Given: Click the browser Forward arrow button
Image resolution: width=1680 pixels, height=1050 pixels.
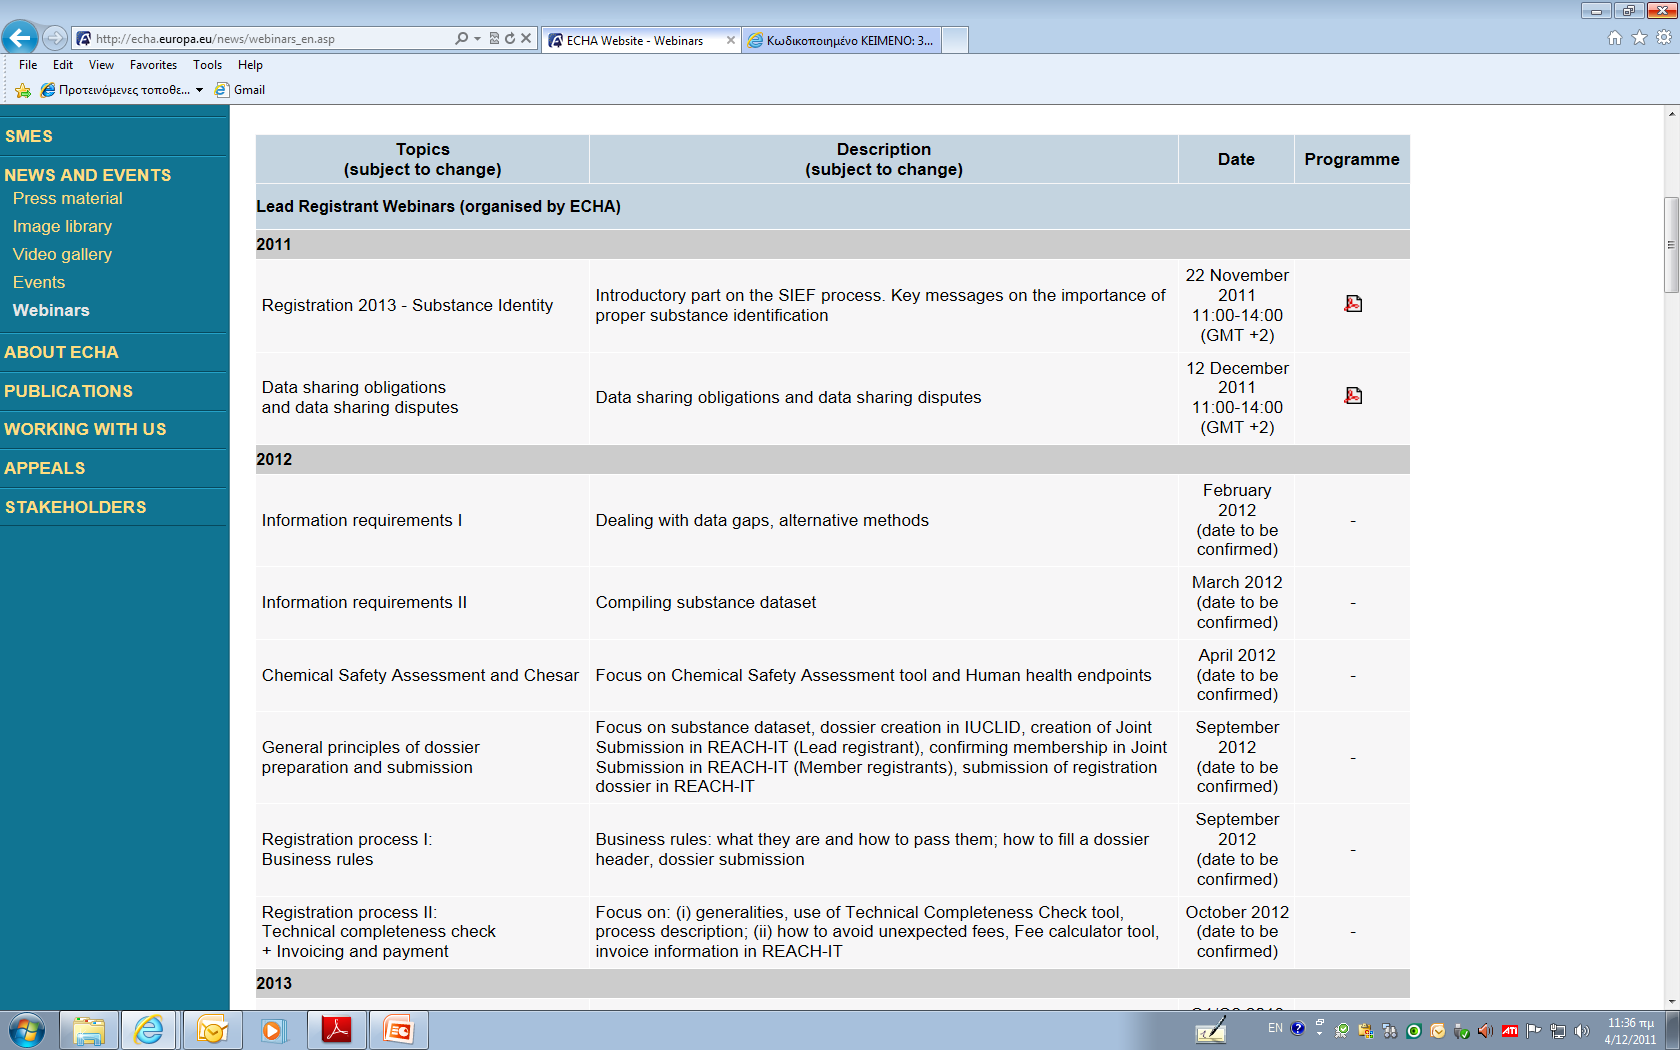Looking at the screenshot, I should pos(55,38).
